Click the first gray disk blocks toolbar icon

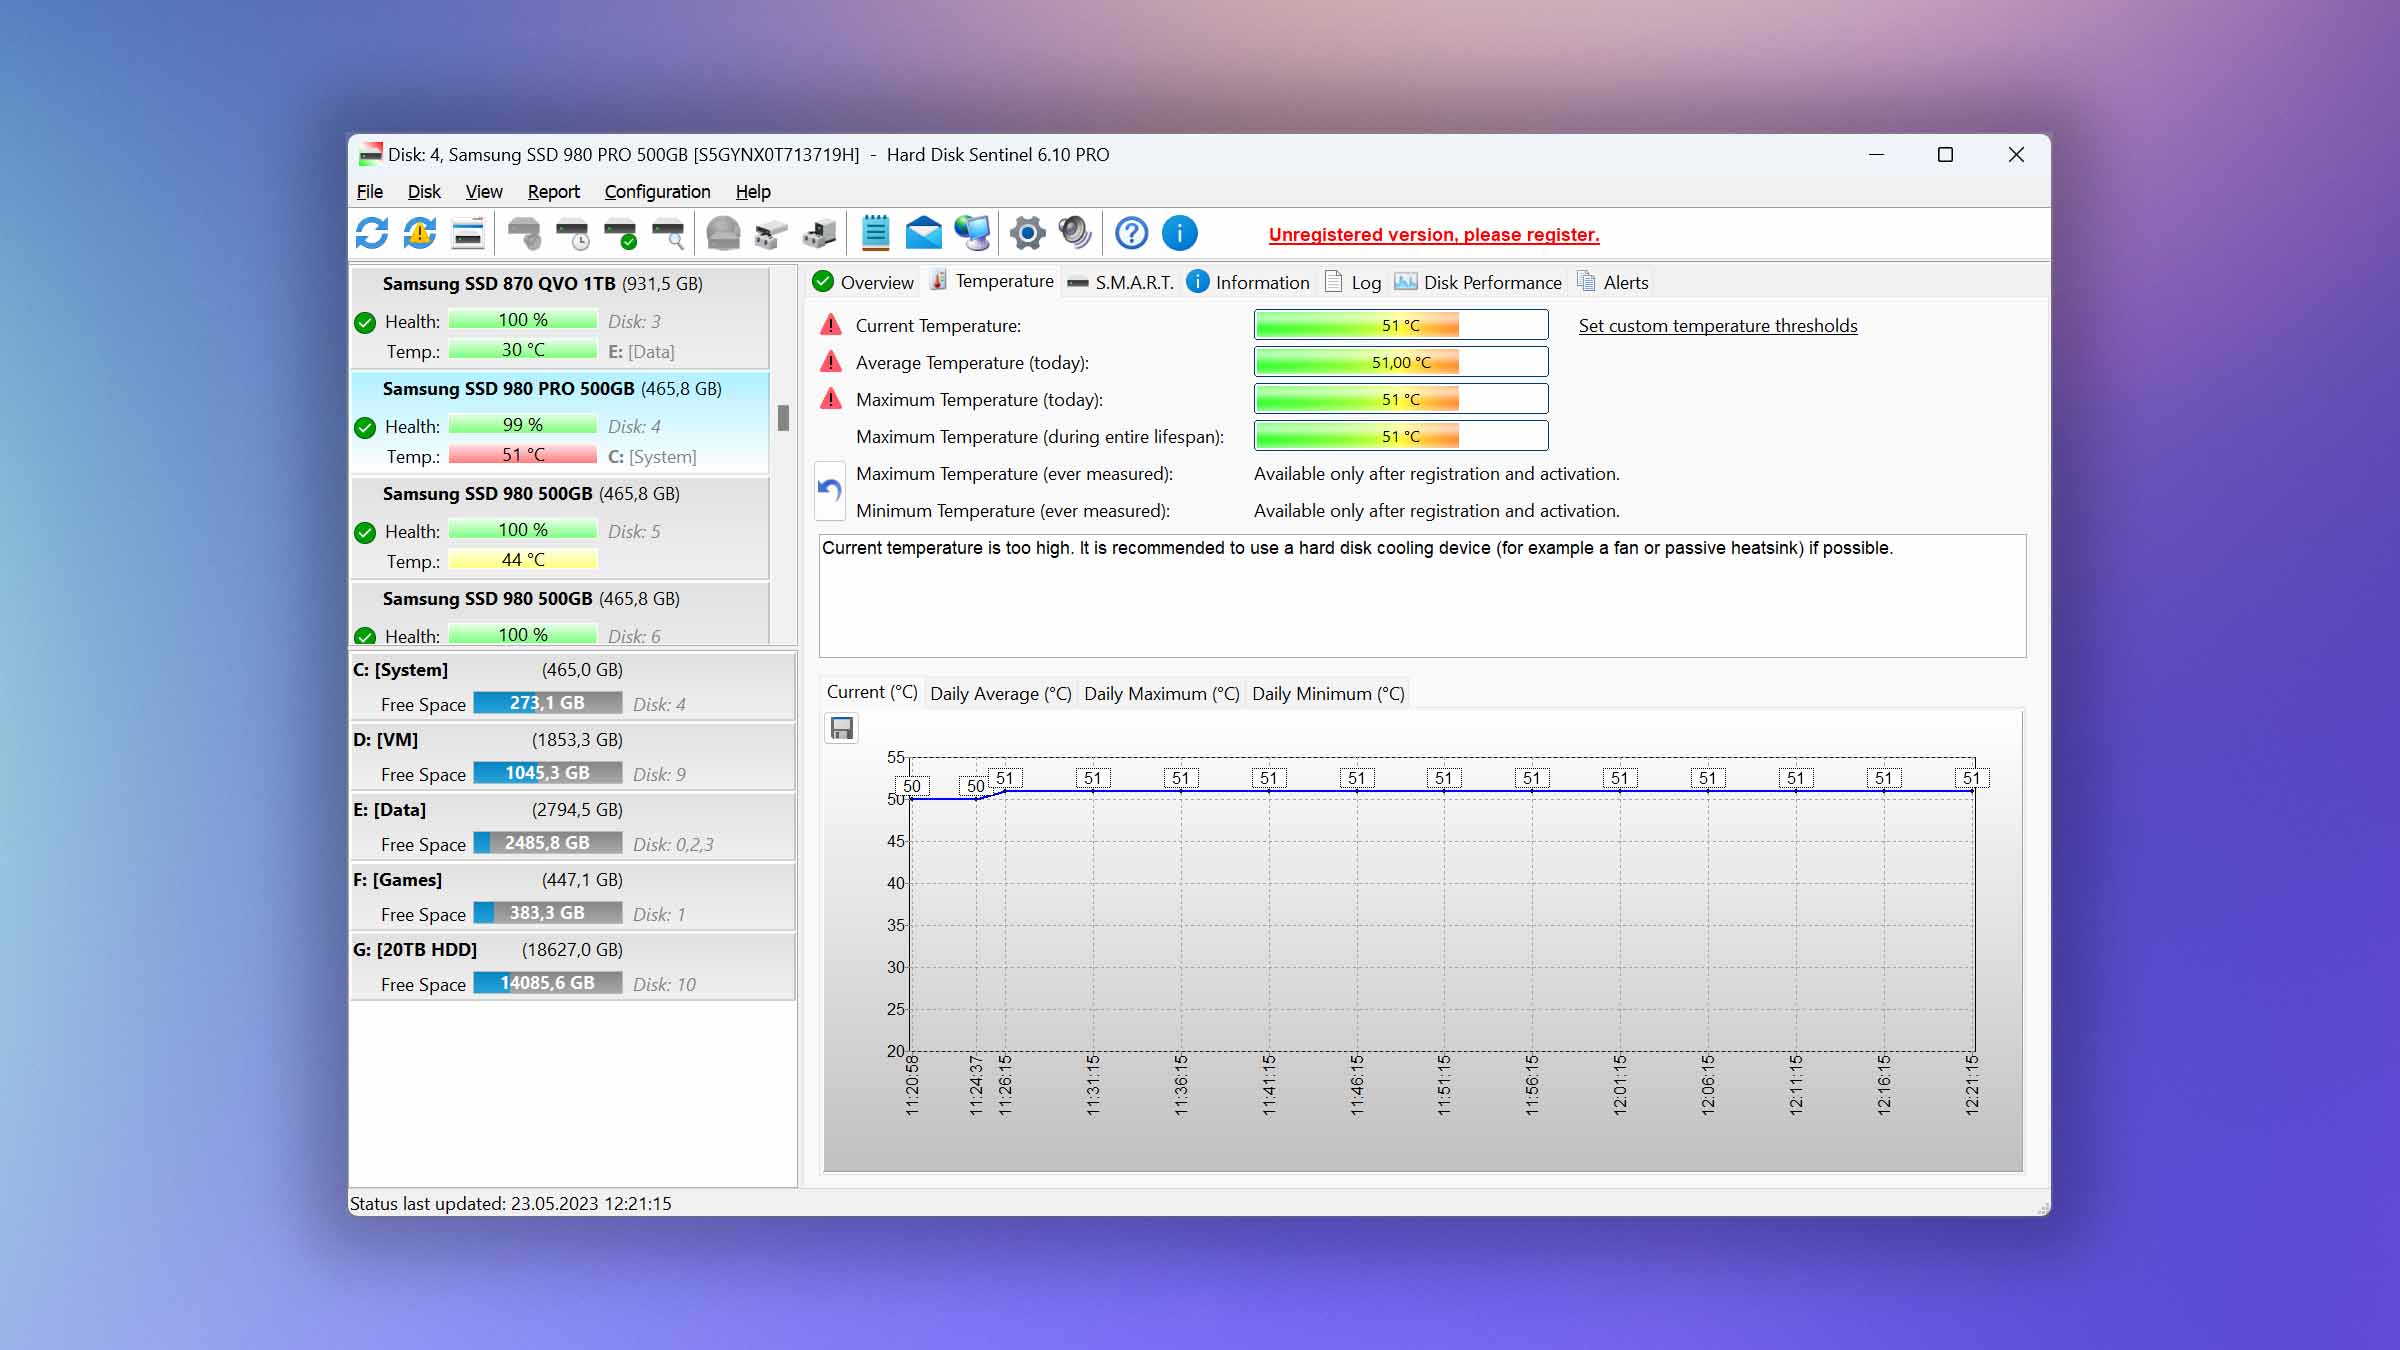[771, 234]
